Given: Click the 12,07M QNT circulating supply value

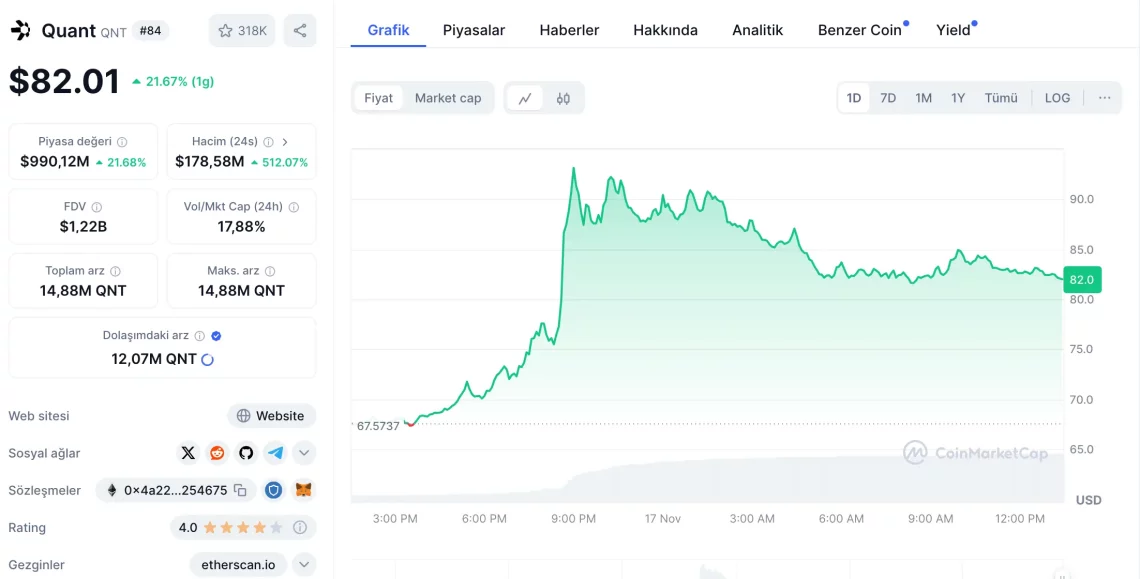Looking at the screenshot, I should 153,359.
